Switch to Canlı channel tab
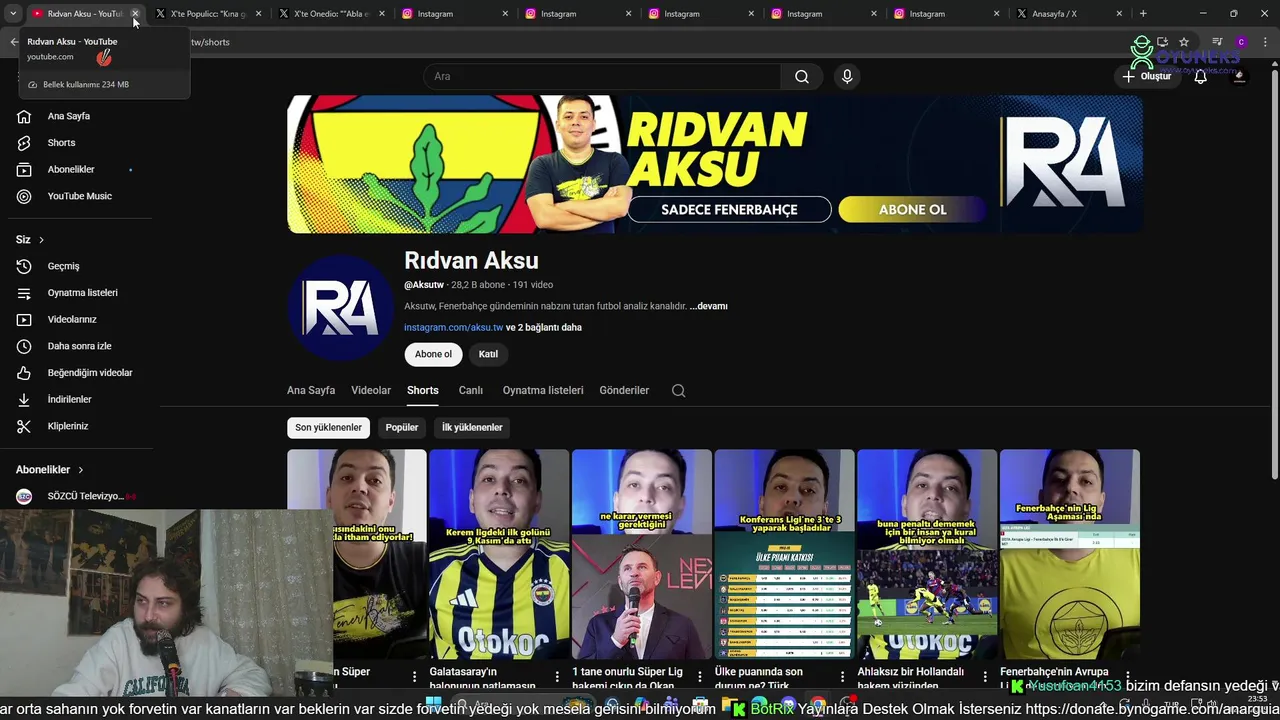This screenshot has width=1280, height=720. click(x=471, y=391)
